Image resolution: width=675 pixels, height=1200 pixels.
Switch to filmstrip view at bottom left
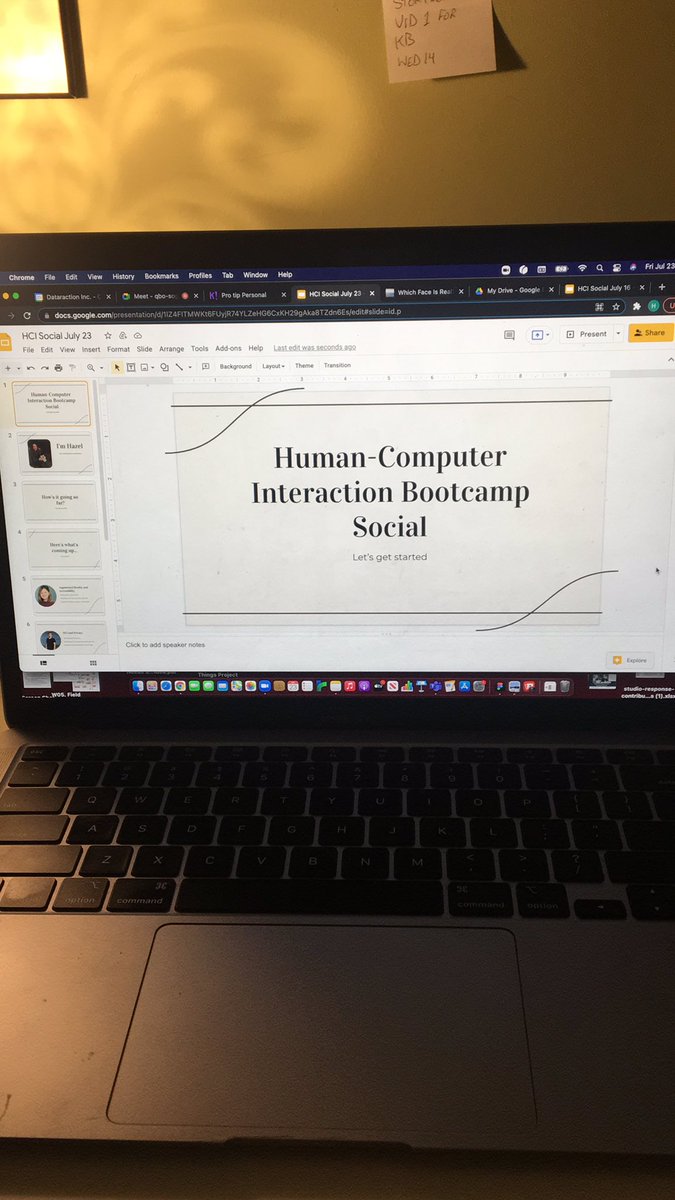pos(43,662)
